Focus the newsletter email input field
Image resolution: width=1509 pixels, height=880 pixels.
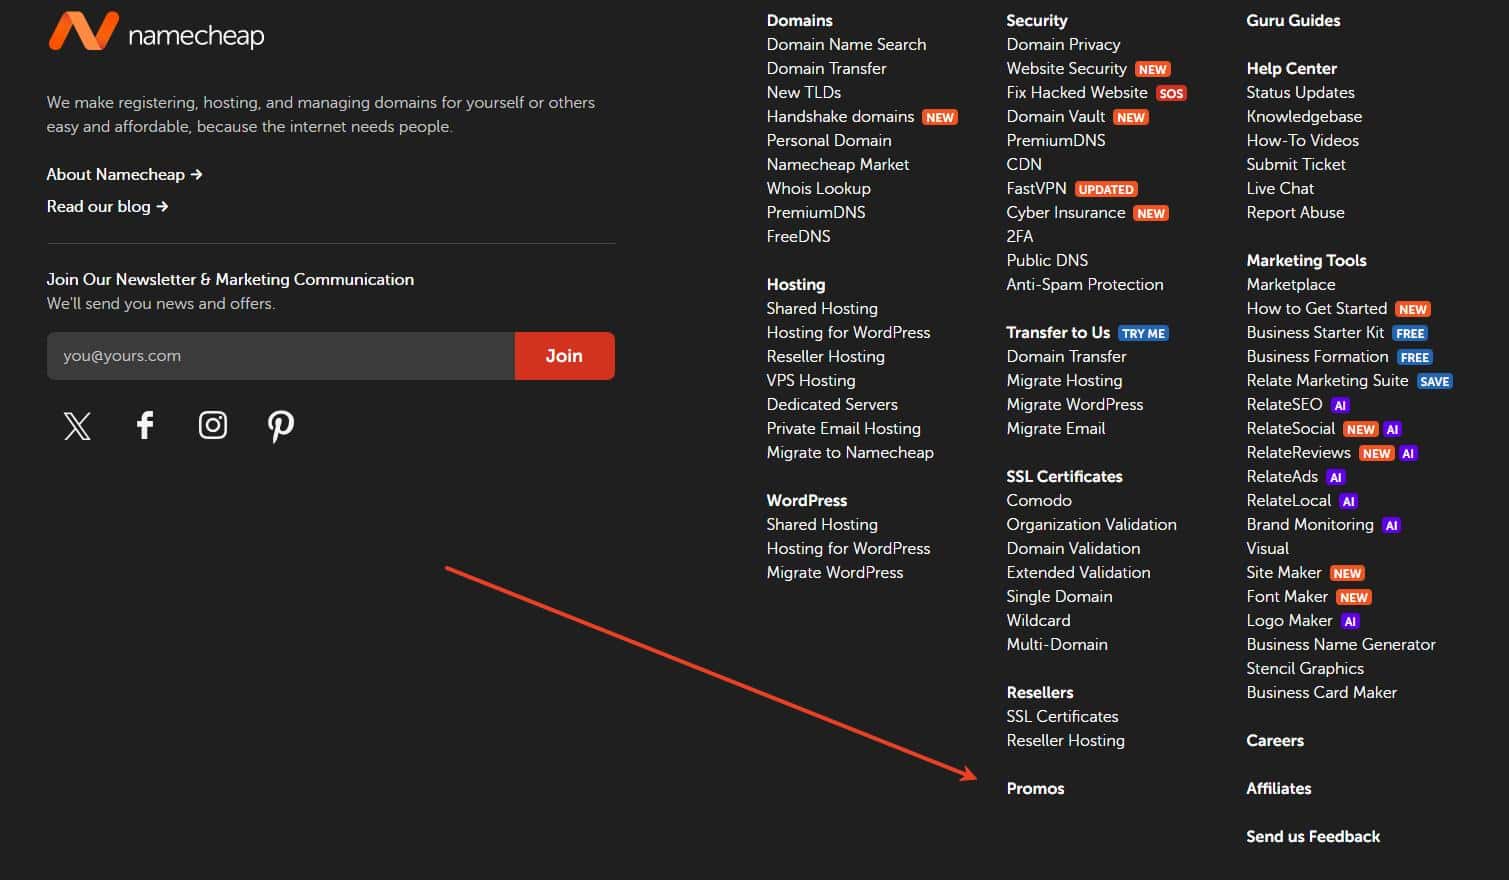[280, 356]
